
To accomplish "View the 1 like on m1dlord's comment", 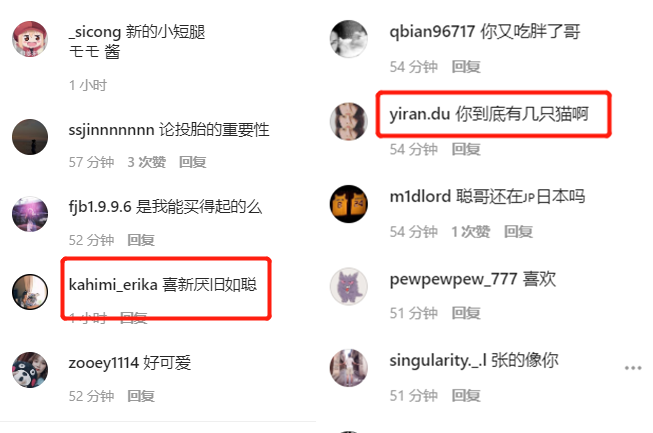I will point(471,231).
